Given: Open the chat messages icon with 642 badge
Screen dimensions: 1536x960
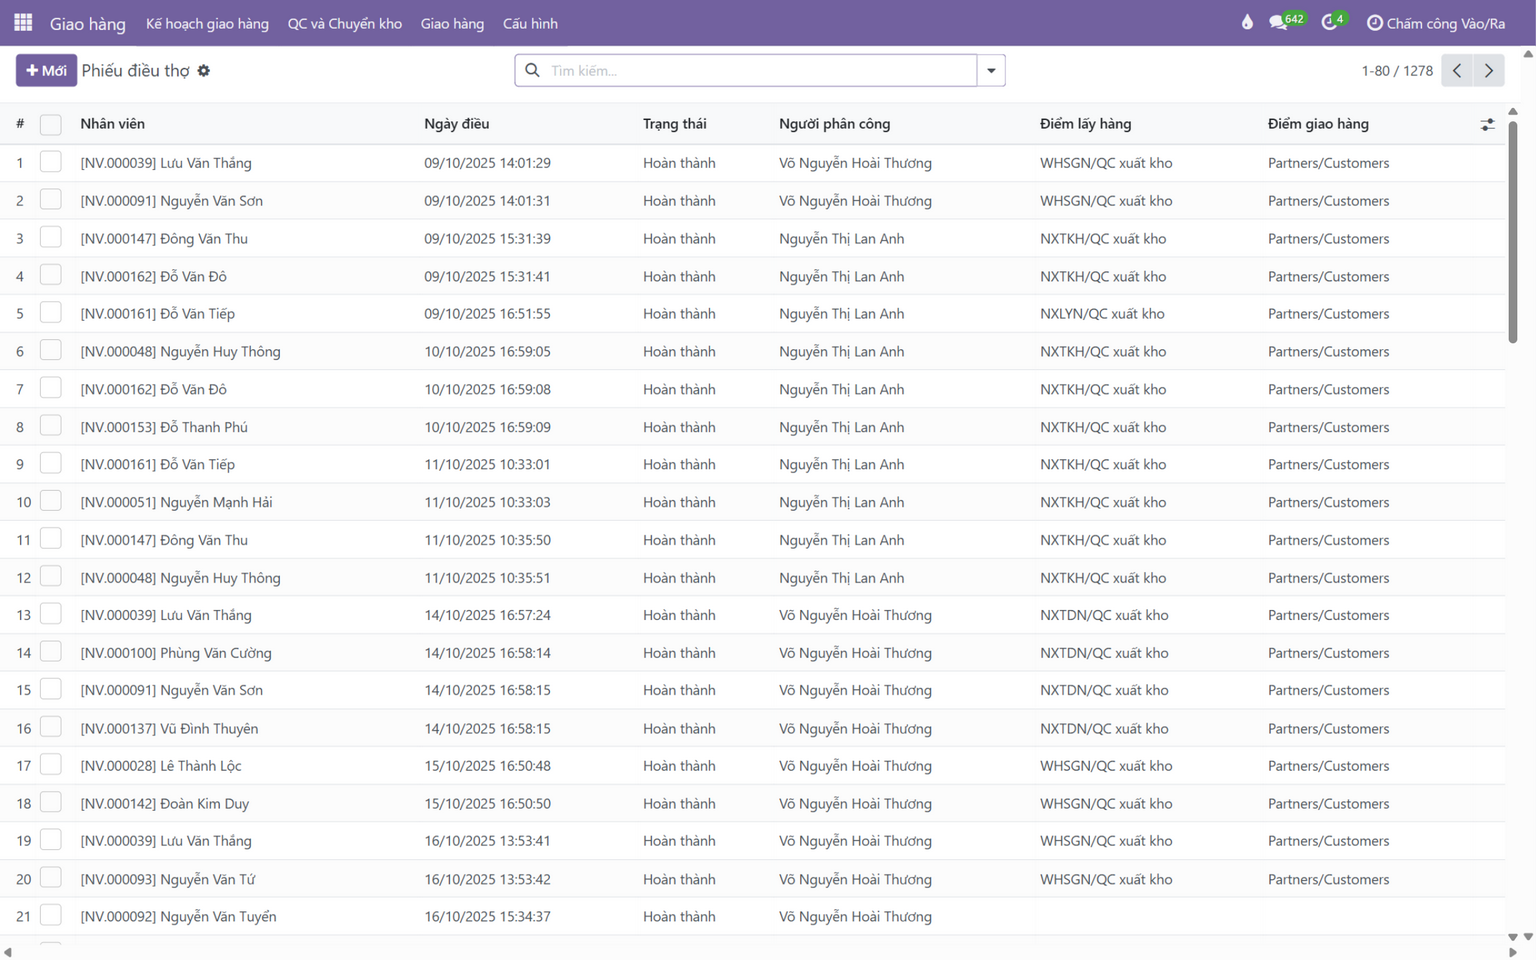Looking at the screenshot, I should [1287, 21].
